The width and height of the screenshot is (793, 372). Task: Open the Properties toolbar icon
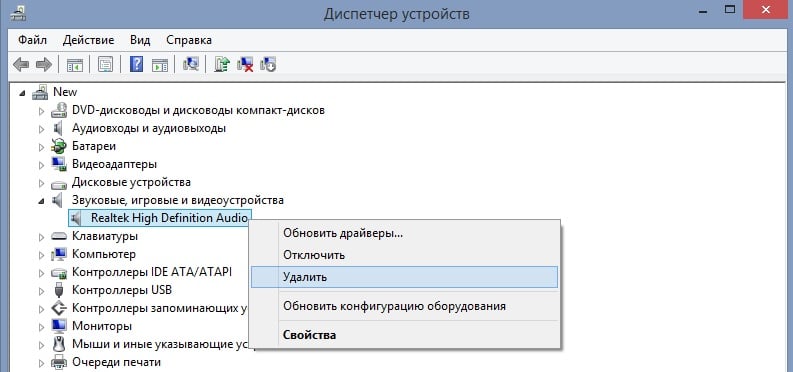(105, 65)
